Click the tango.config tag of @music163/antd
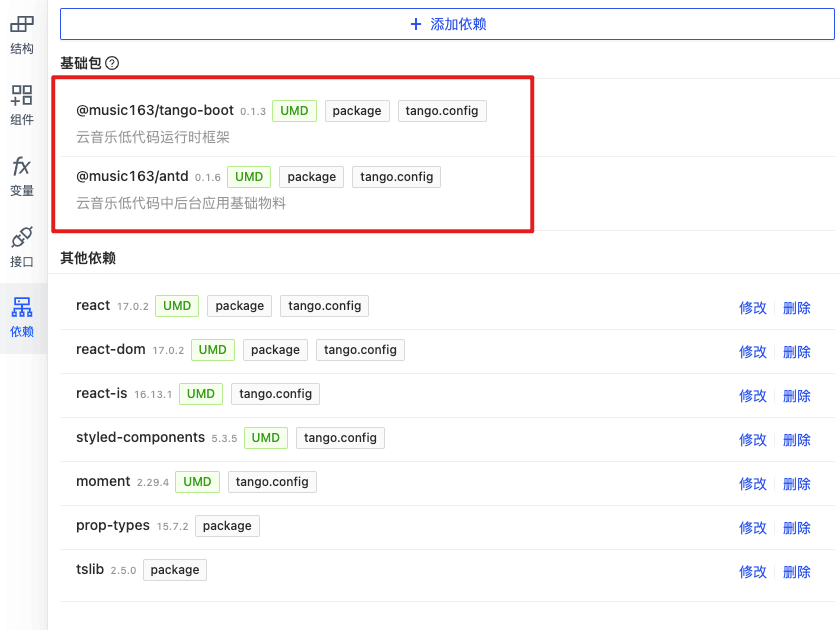840x630 pixels. 396,177
